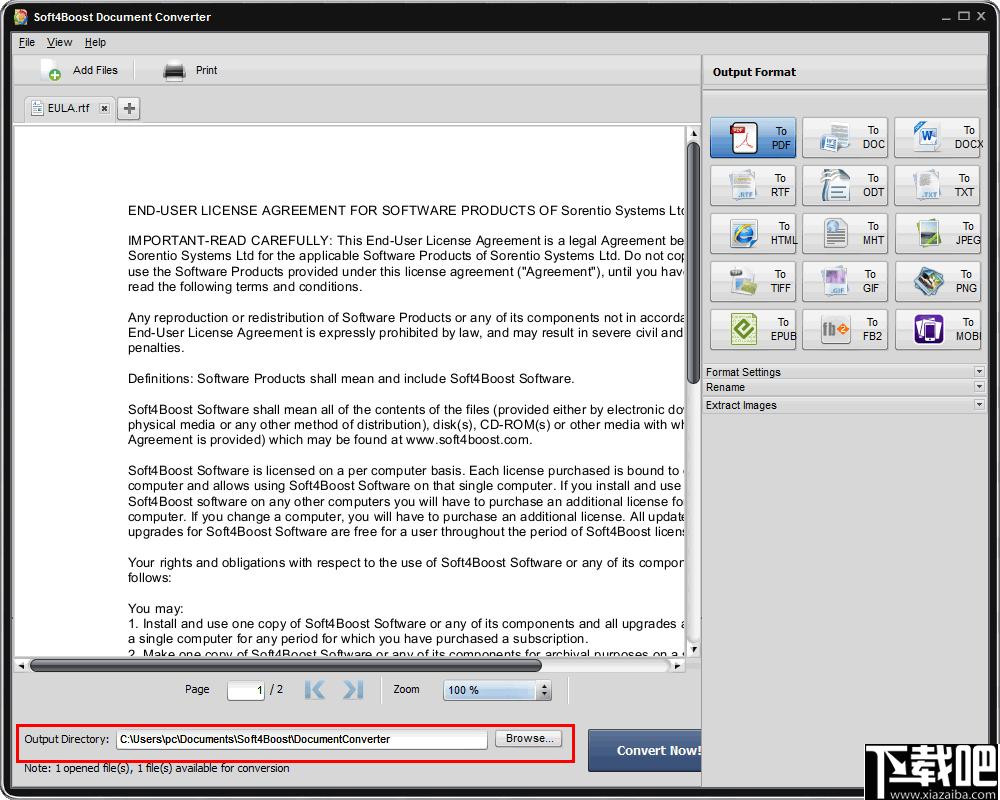Open the File menu
Image resolution: width=1000 pixels, height=800 pixels.
(x=27, y=42)
